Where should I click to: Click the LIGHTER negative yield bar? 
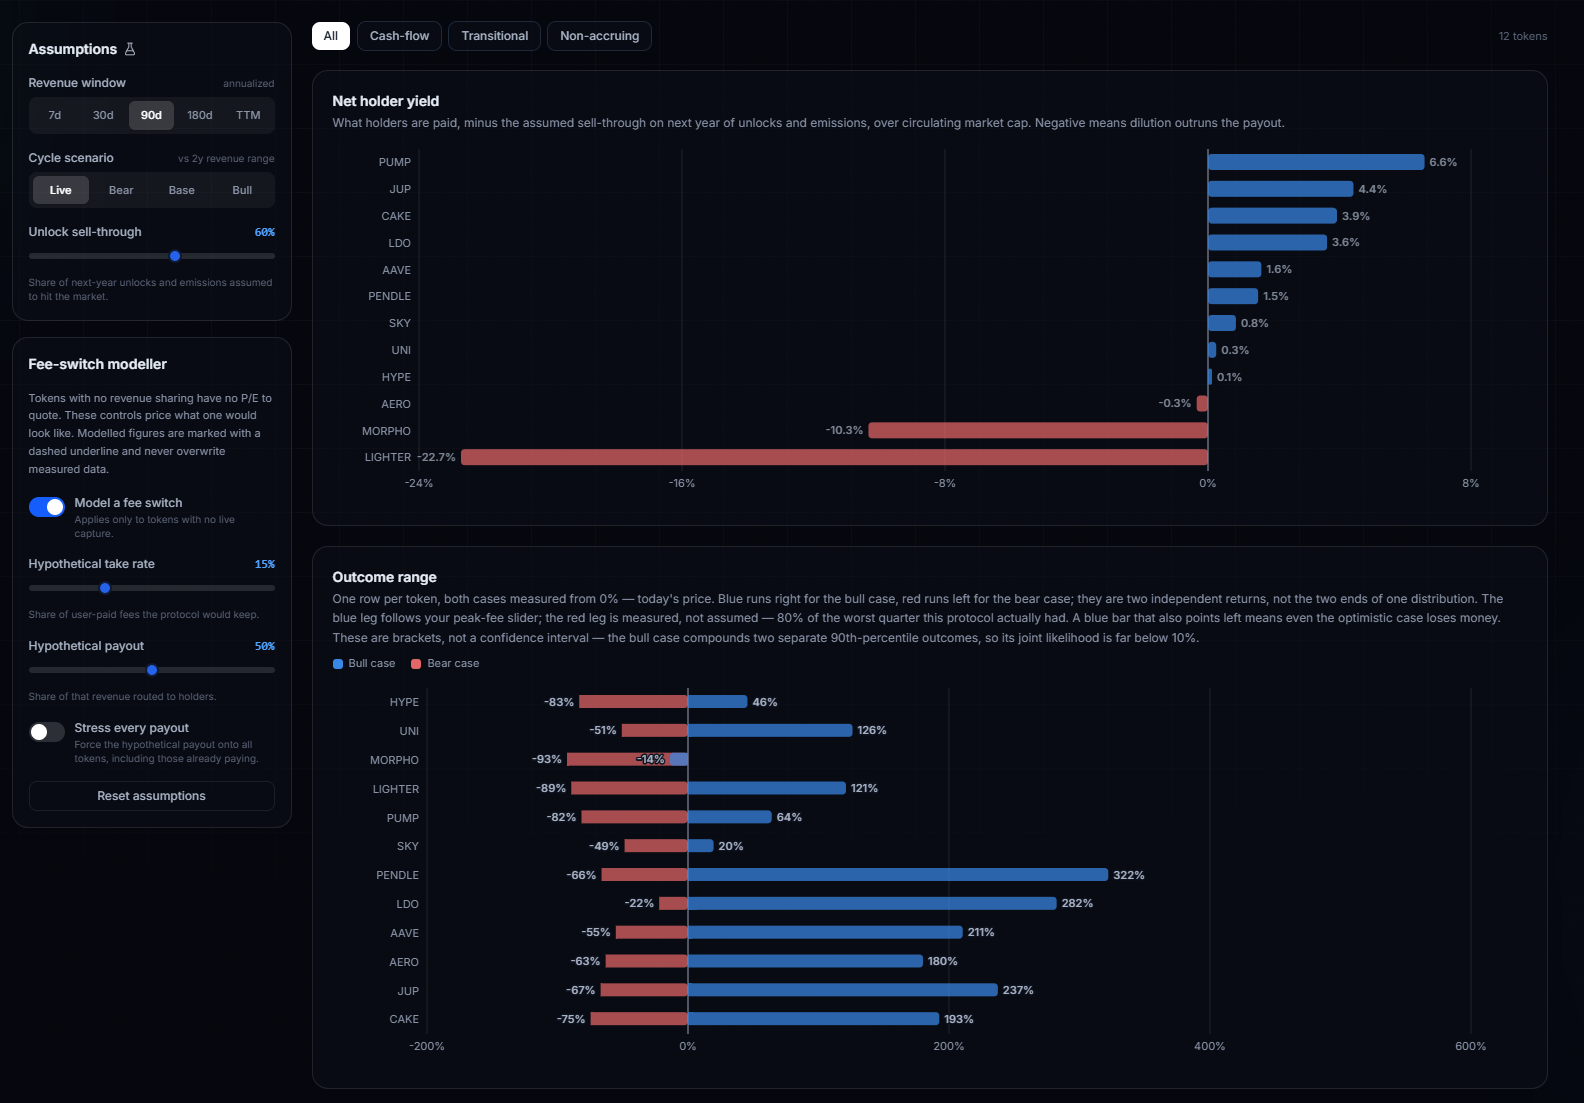tap(834, 457)
